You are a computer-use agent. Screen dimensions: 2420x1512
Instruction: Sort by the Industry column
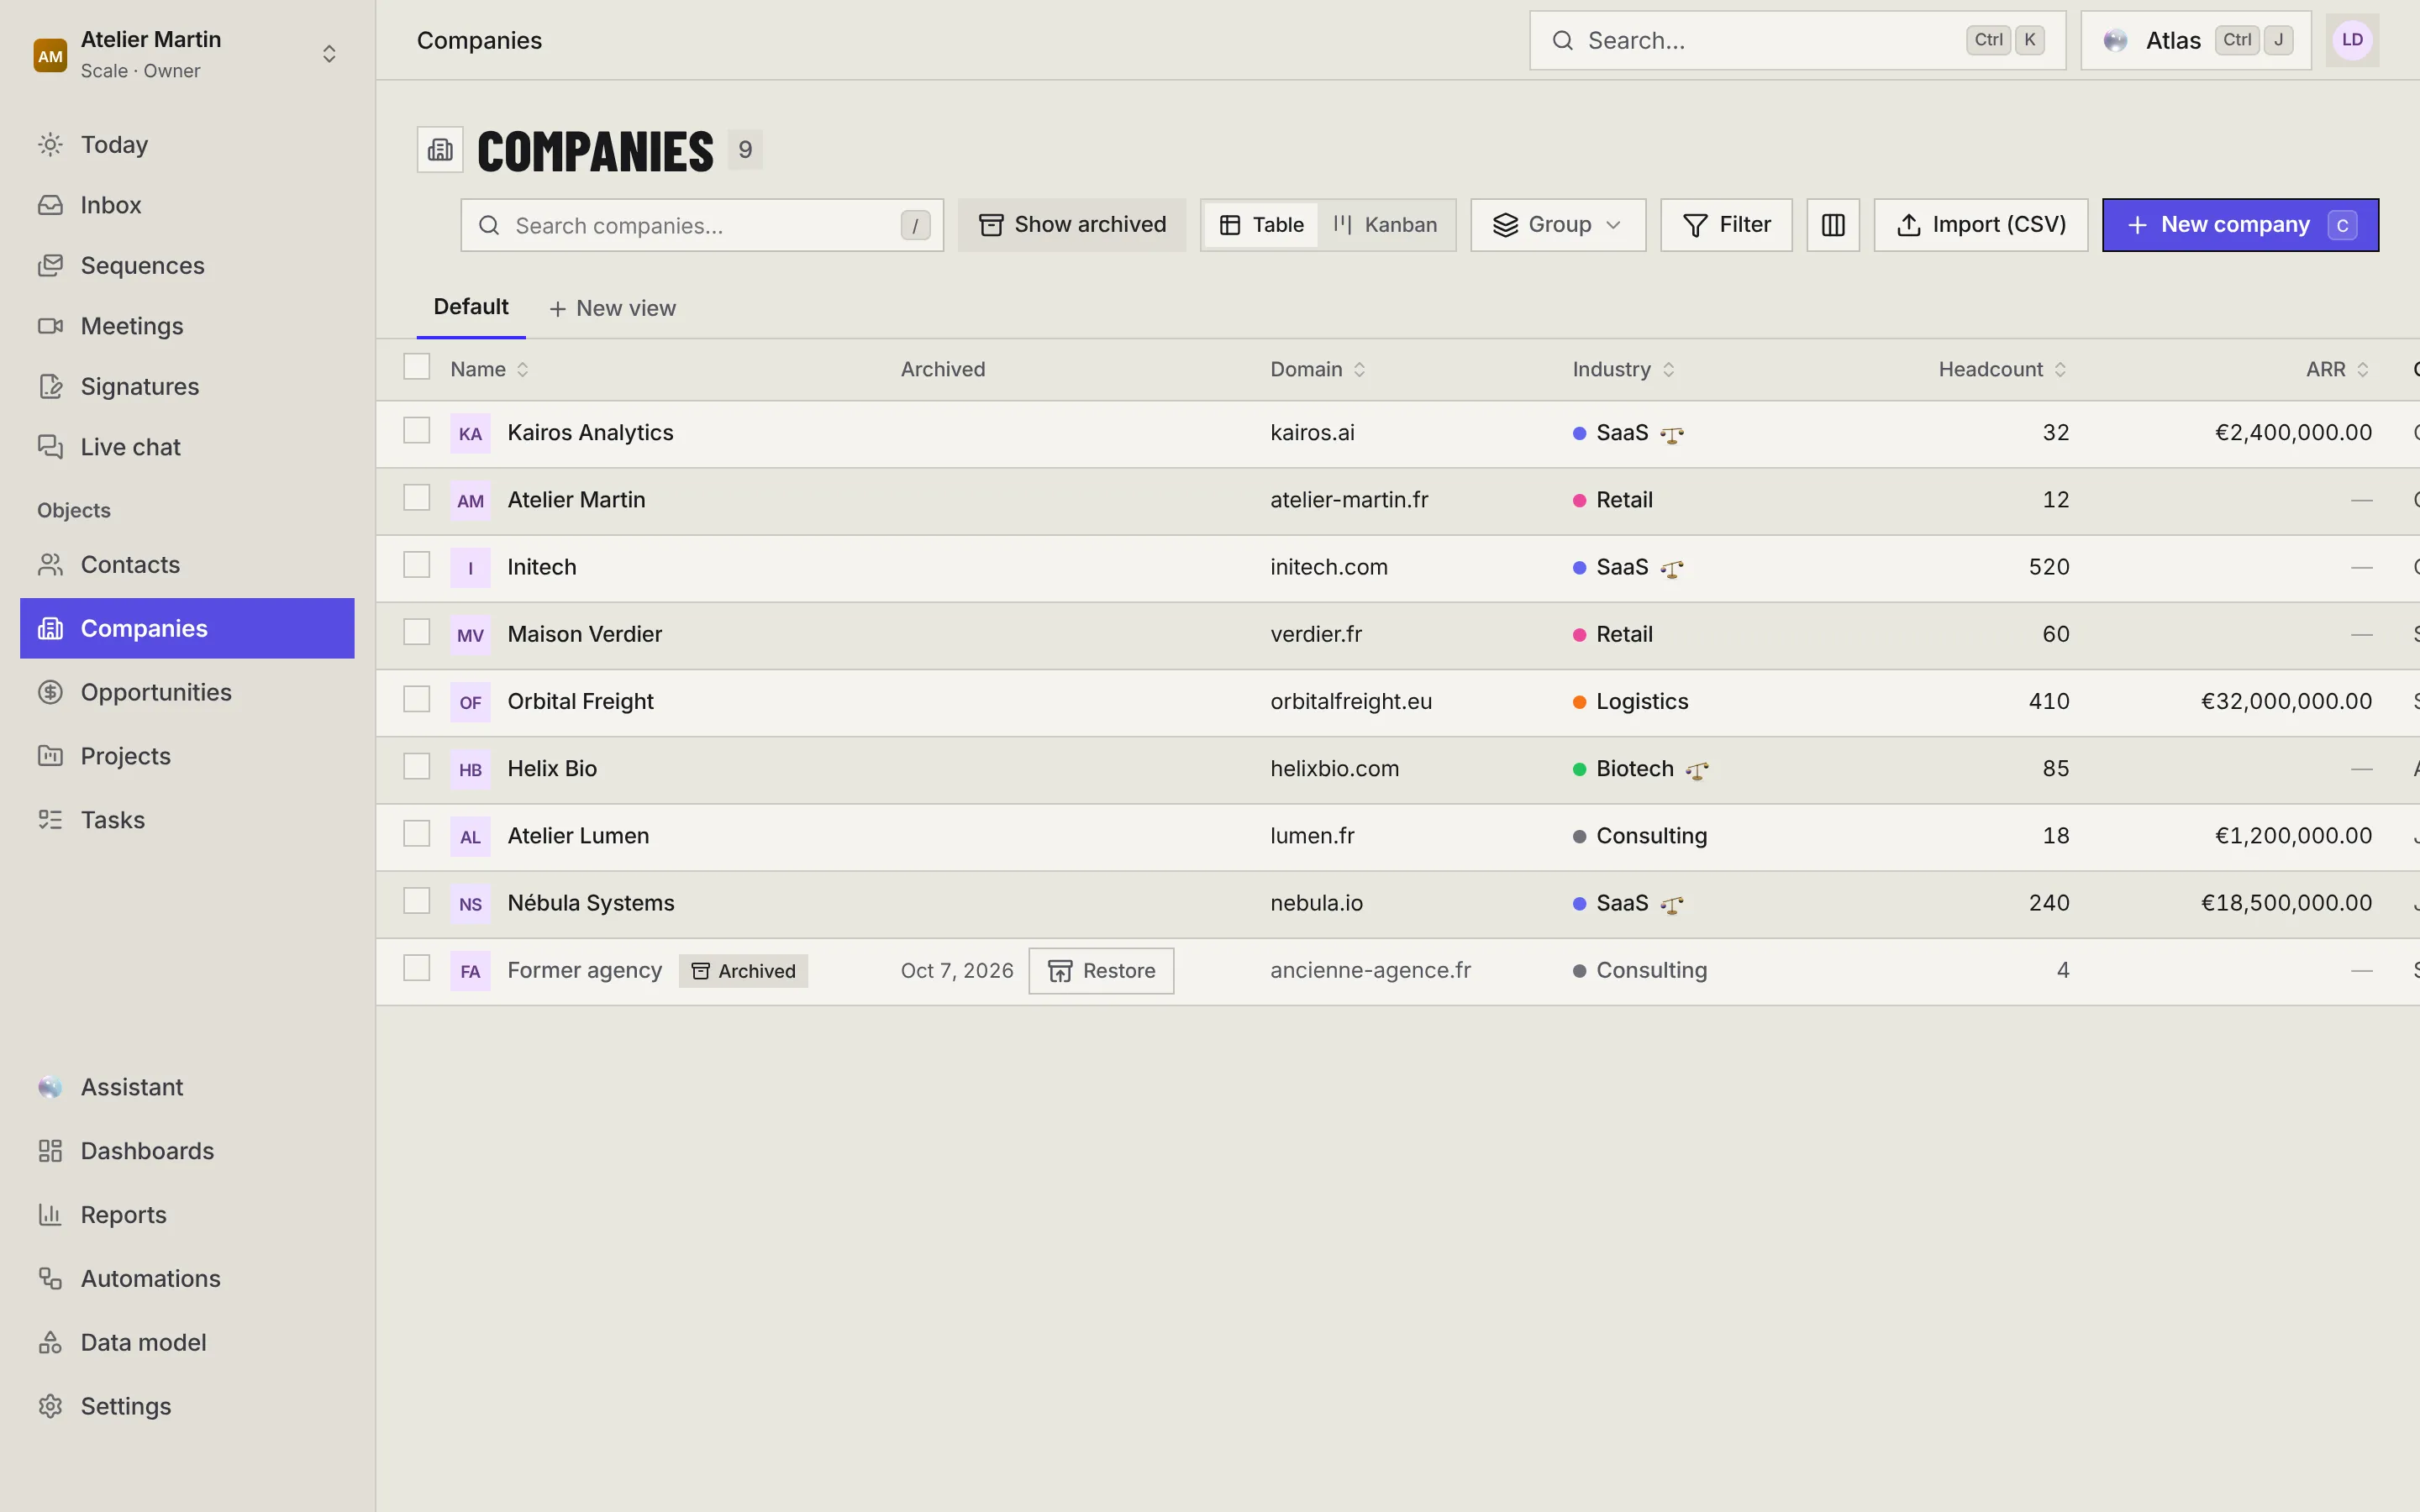(x=1623, y=370)
